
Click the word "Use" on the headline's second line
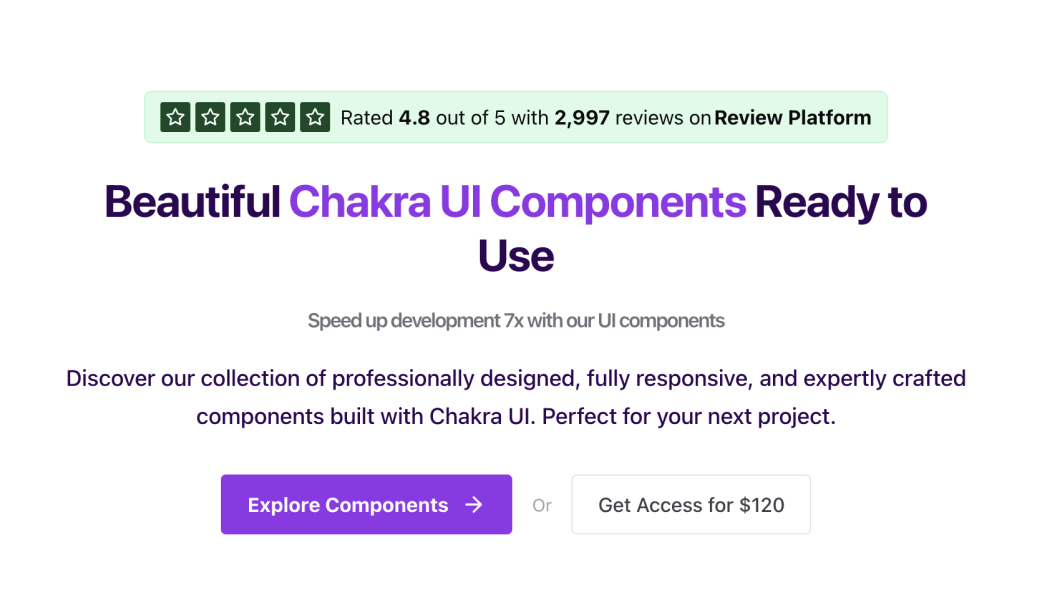click(x=516, y=256)
